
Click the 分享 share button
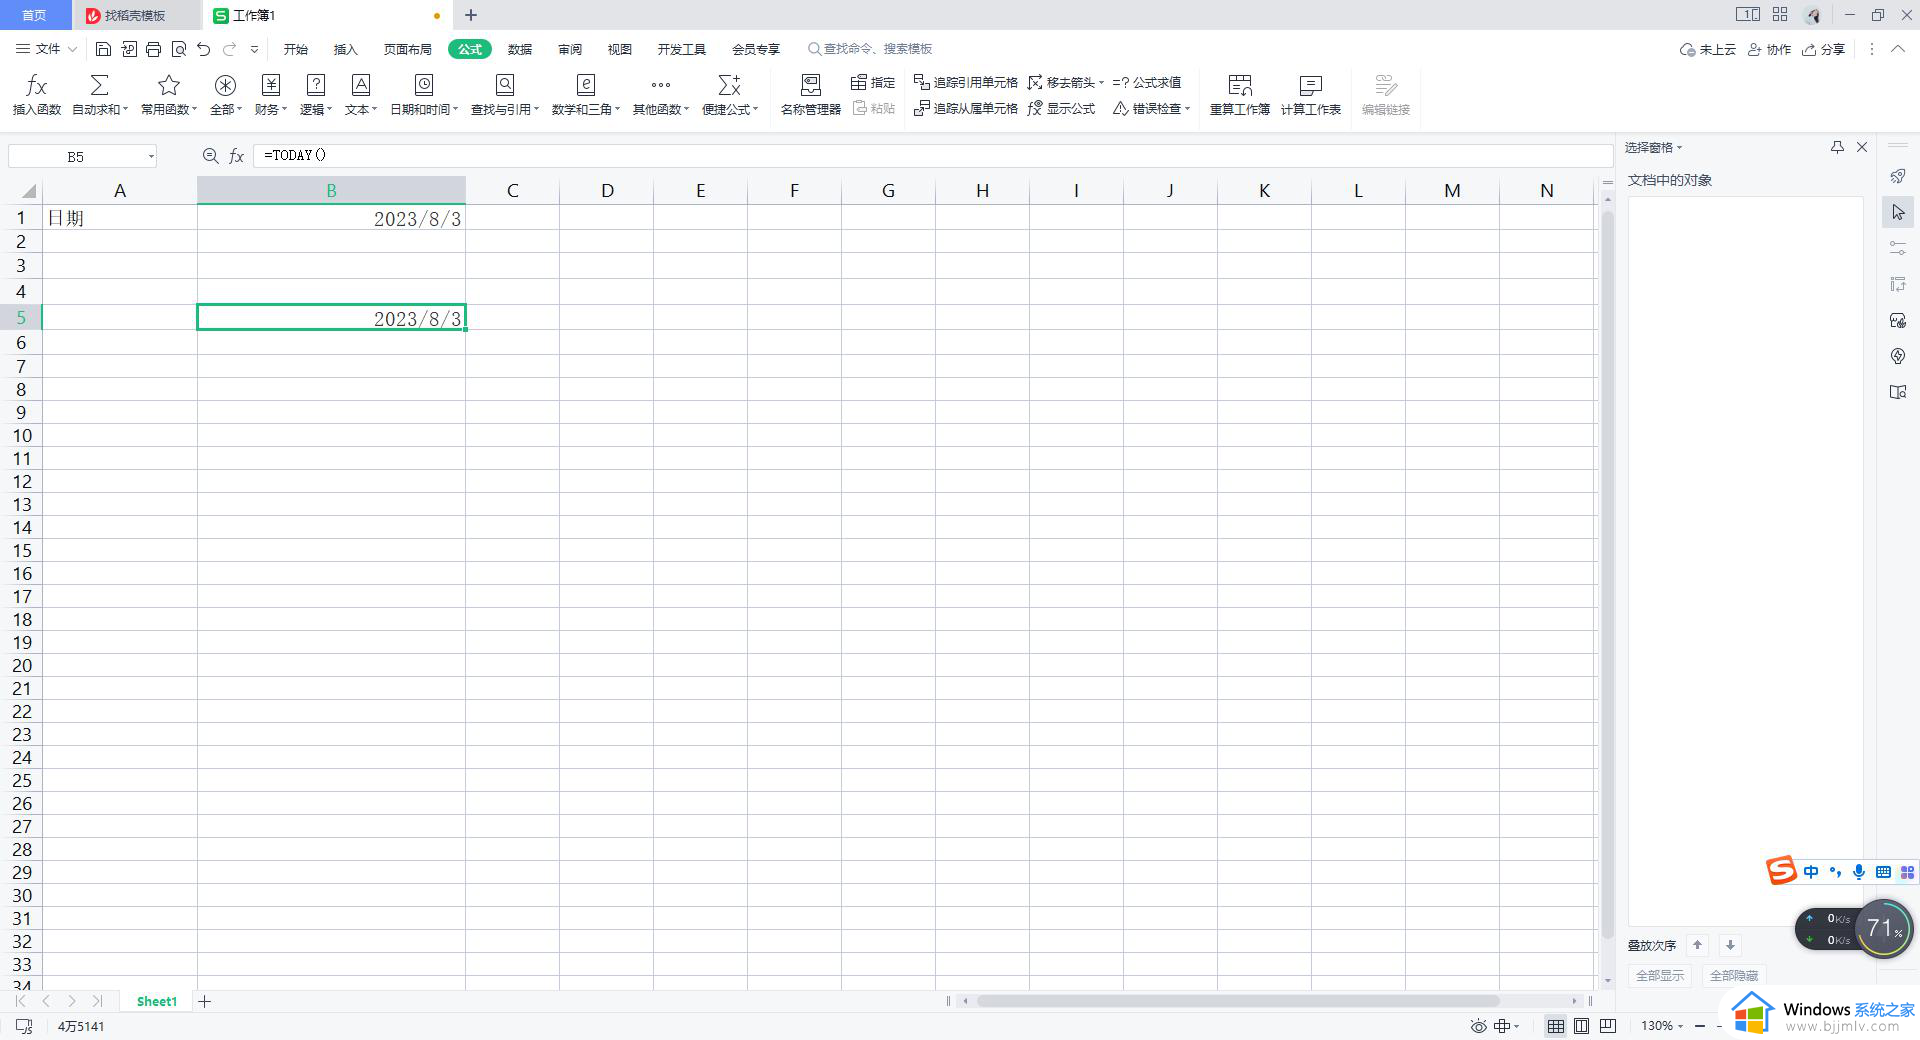tap(1823, 49)
